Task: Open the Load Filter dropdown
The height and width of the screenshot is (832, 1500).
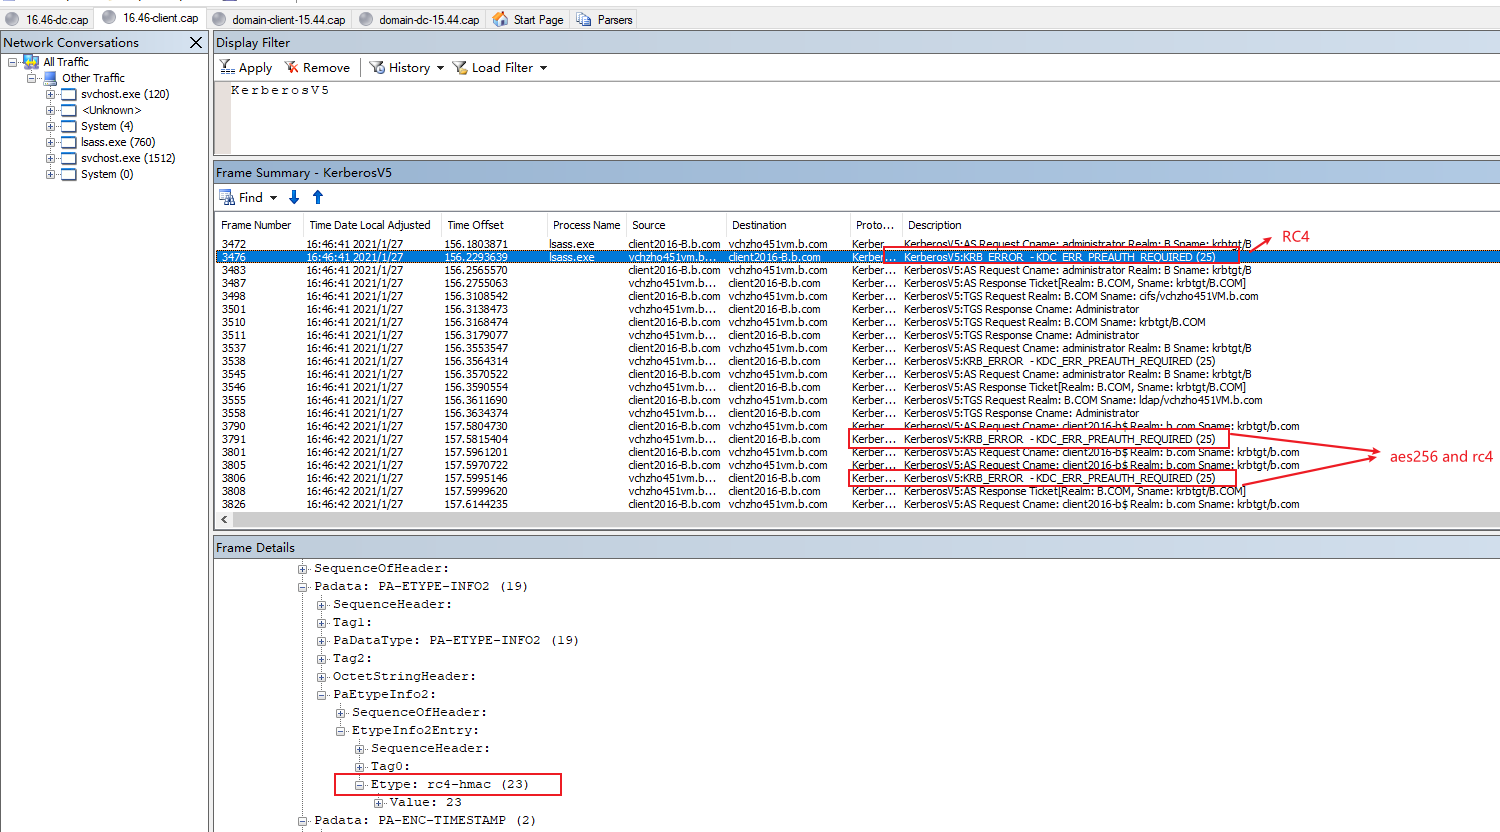Action: 500,67
